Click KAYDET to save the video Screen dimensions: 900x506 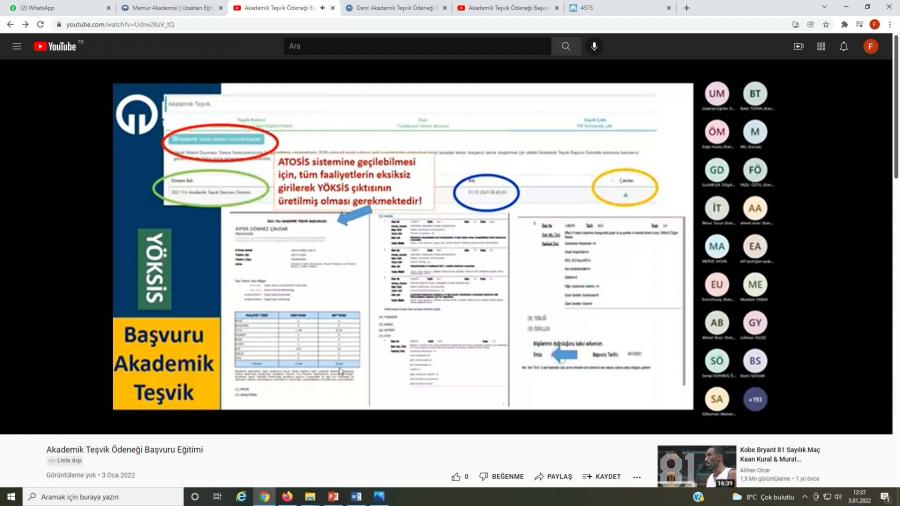pyautogui.click(x=601, y=477)
